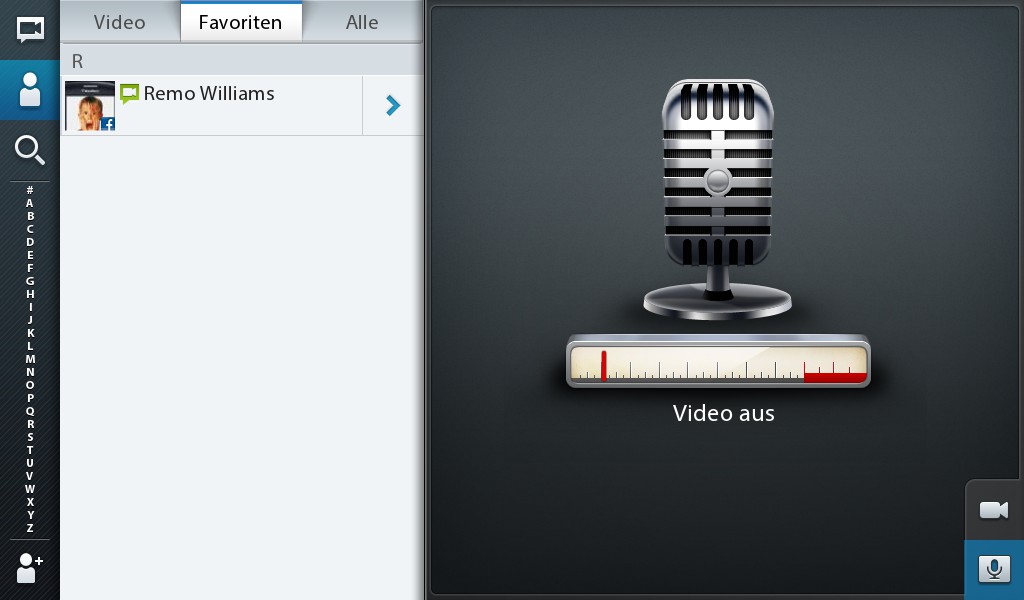Switch to the Favoriten tab
Viewport: 1024px width, 600px height.
pos(241,22)
